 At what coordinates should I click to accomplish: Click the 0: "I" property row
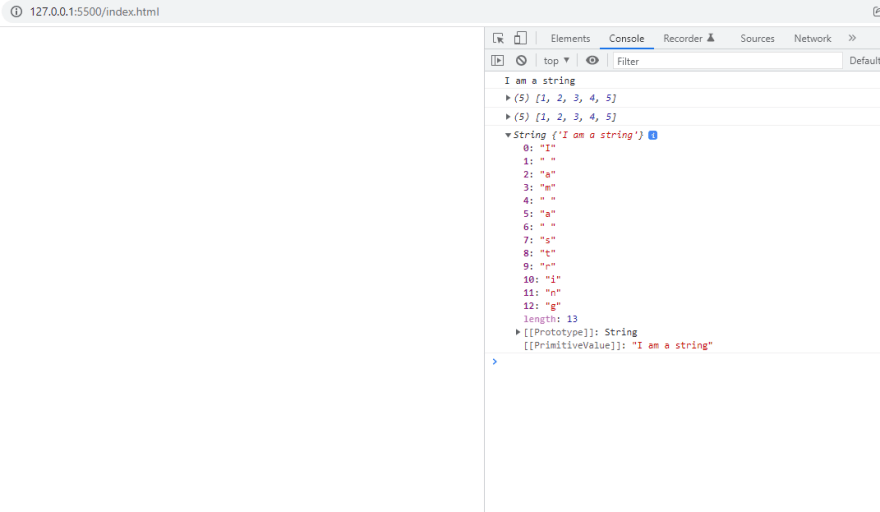[x=539, y=148]
